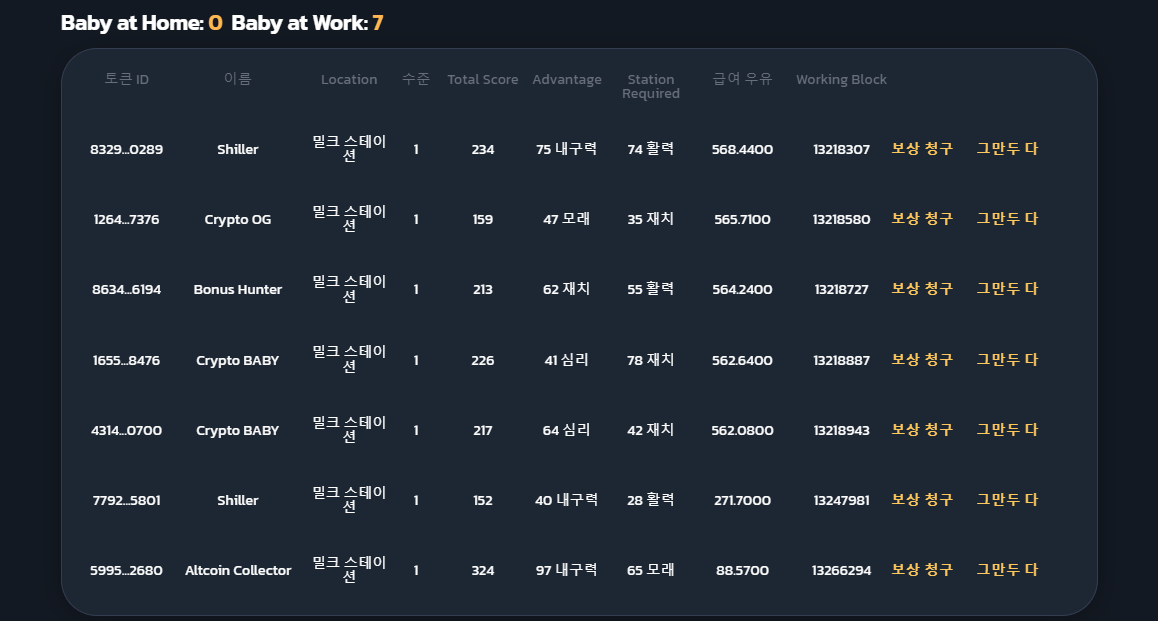Click milk value 88.5700
The width and height of the screenshot is (1158, 621).
742,571
